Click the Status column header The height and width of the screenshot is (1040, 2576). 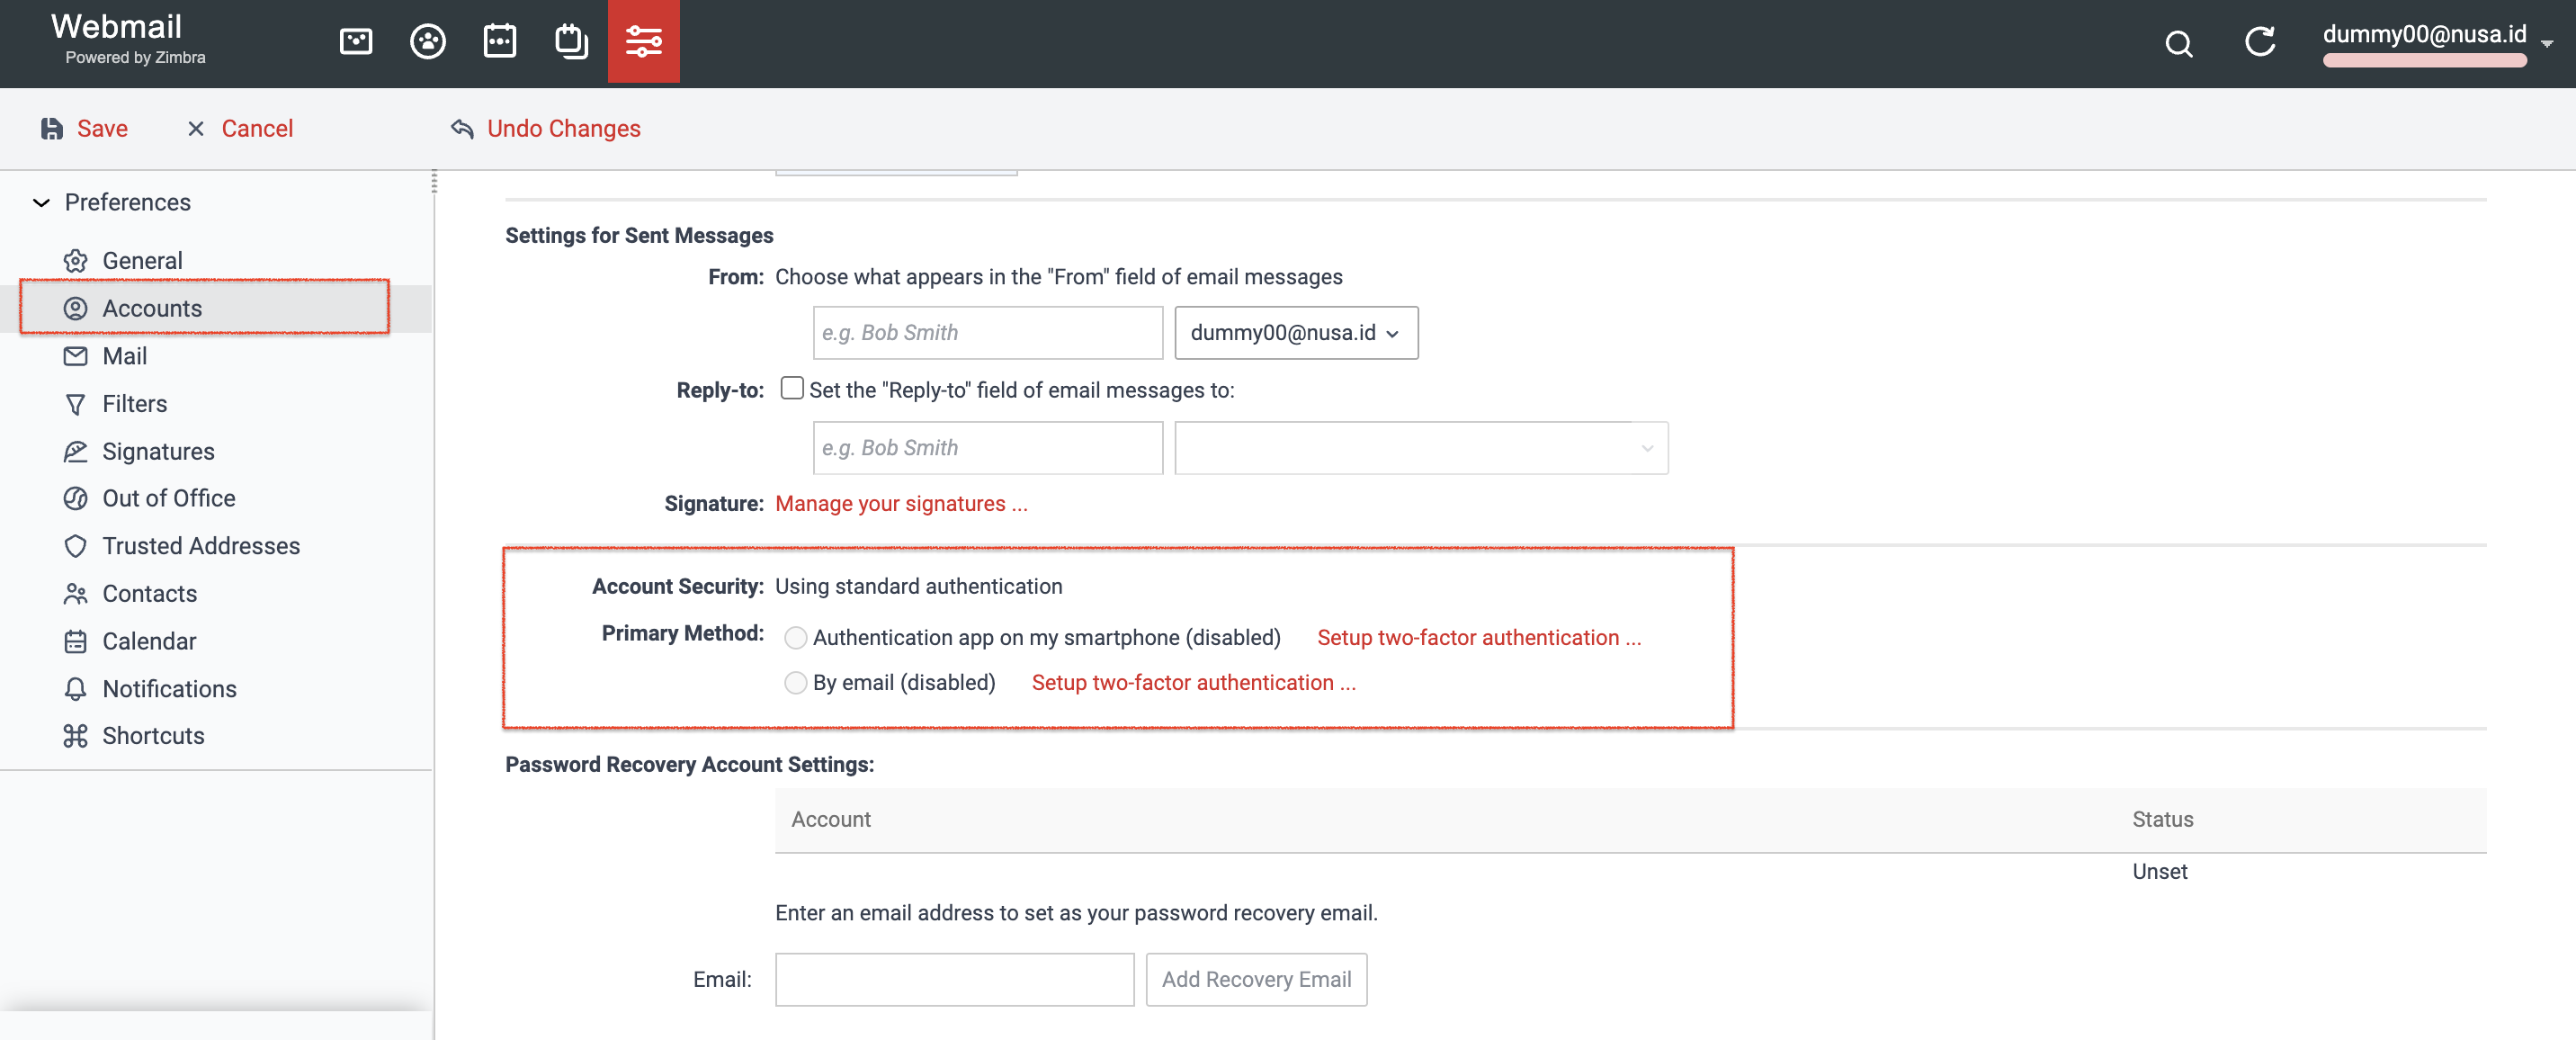click(2162, 820)
